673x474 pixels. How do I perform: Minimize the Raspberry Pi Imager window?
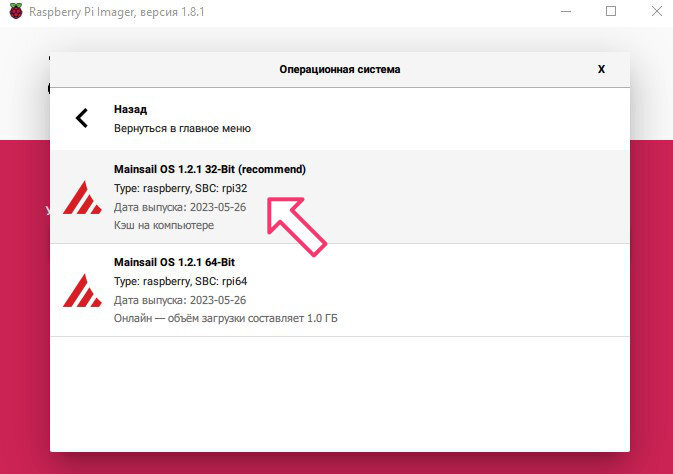(566, 12)
